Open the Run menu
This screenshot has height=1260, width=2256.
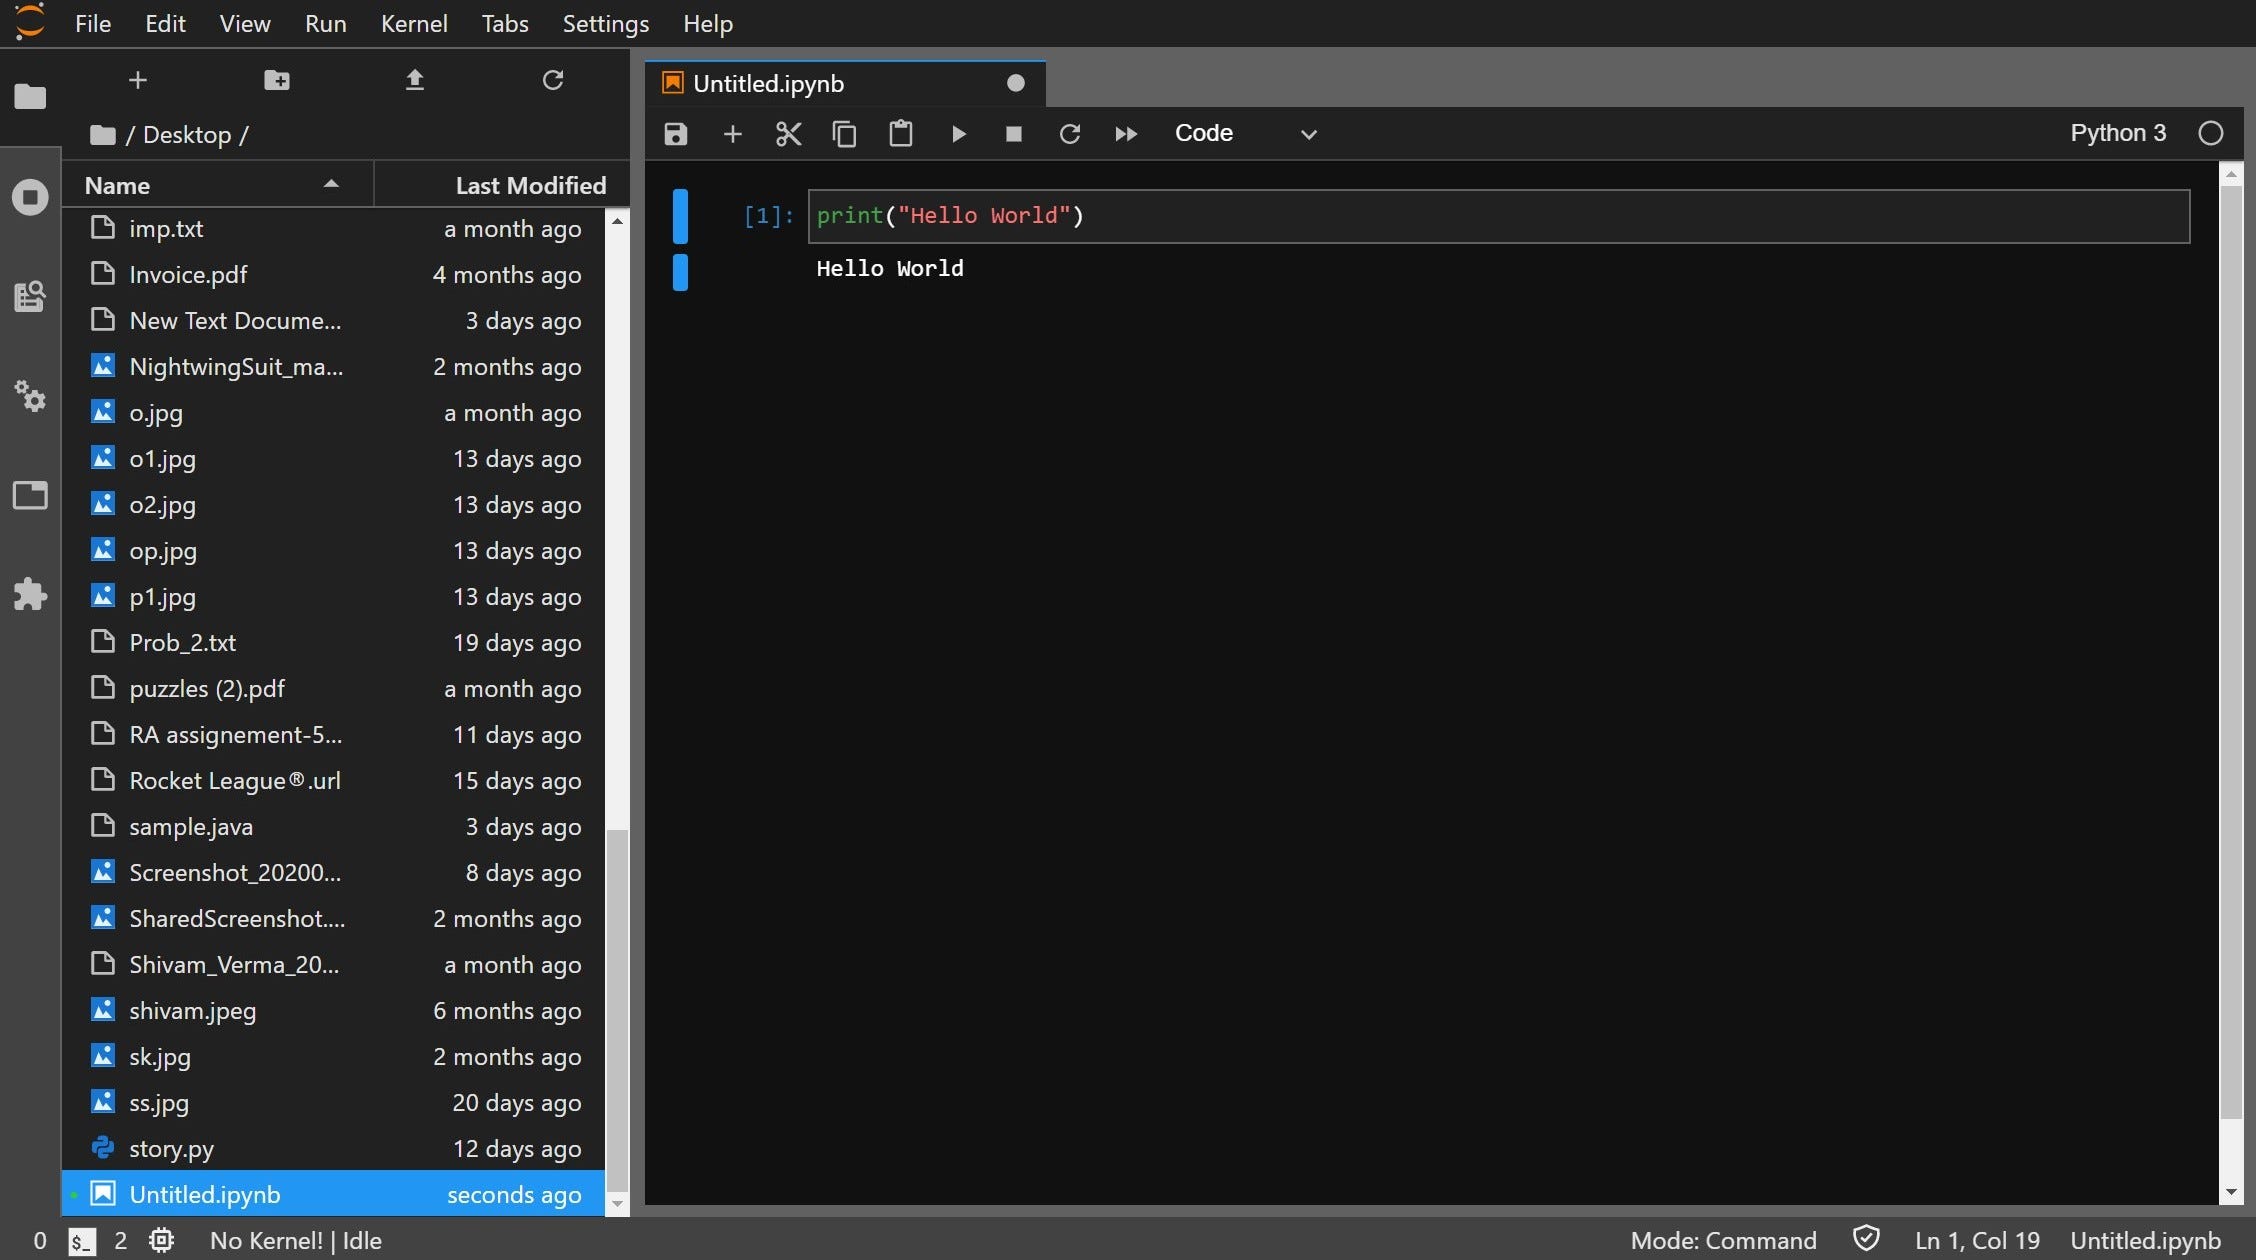pos(325,23)
